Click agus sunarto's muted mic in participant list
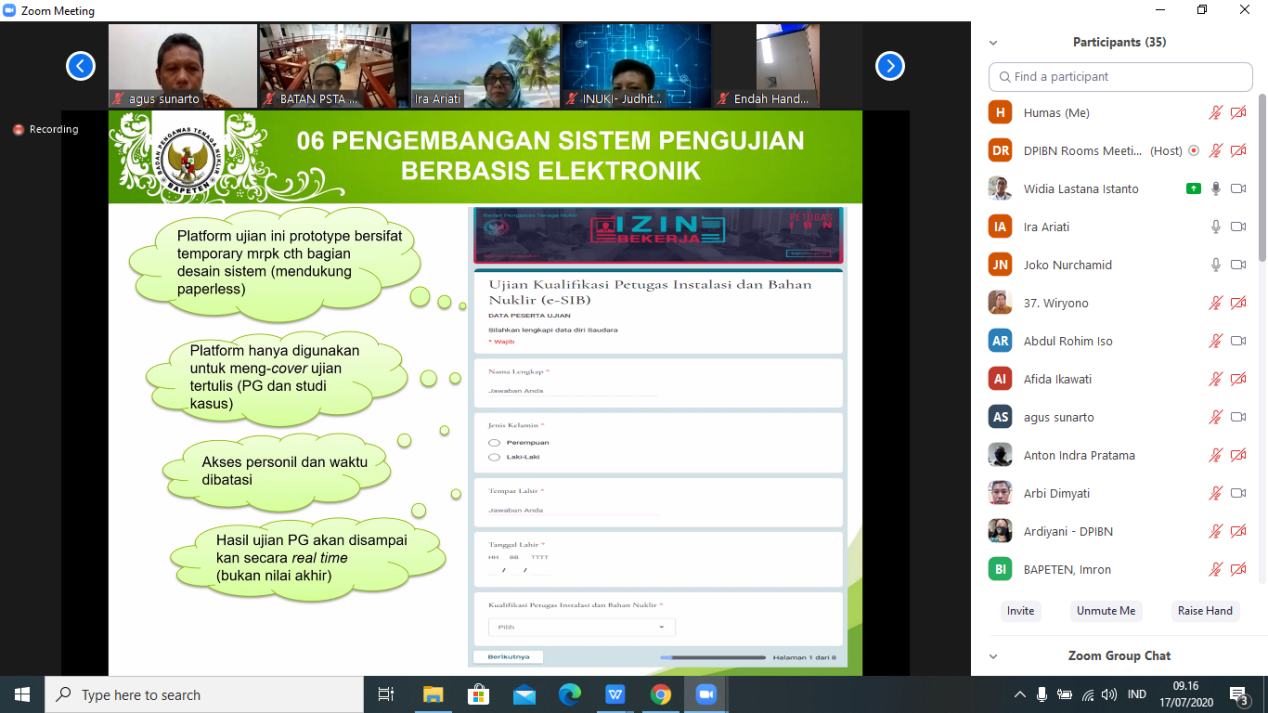The height and width of the screenshot is (713, 1268). tap(1216, 417)
